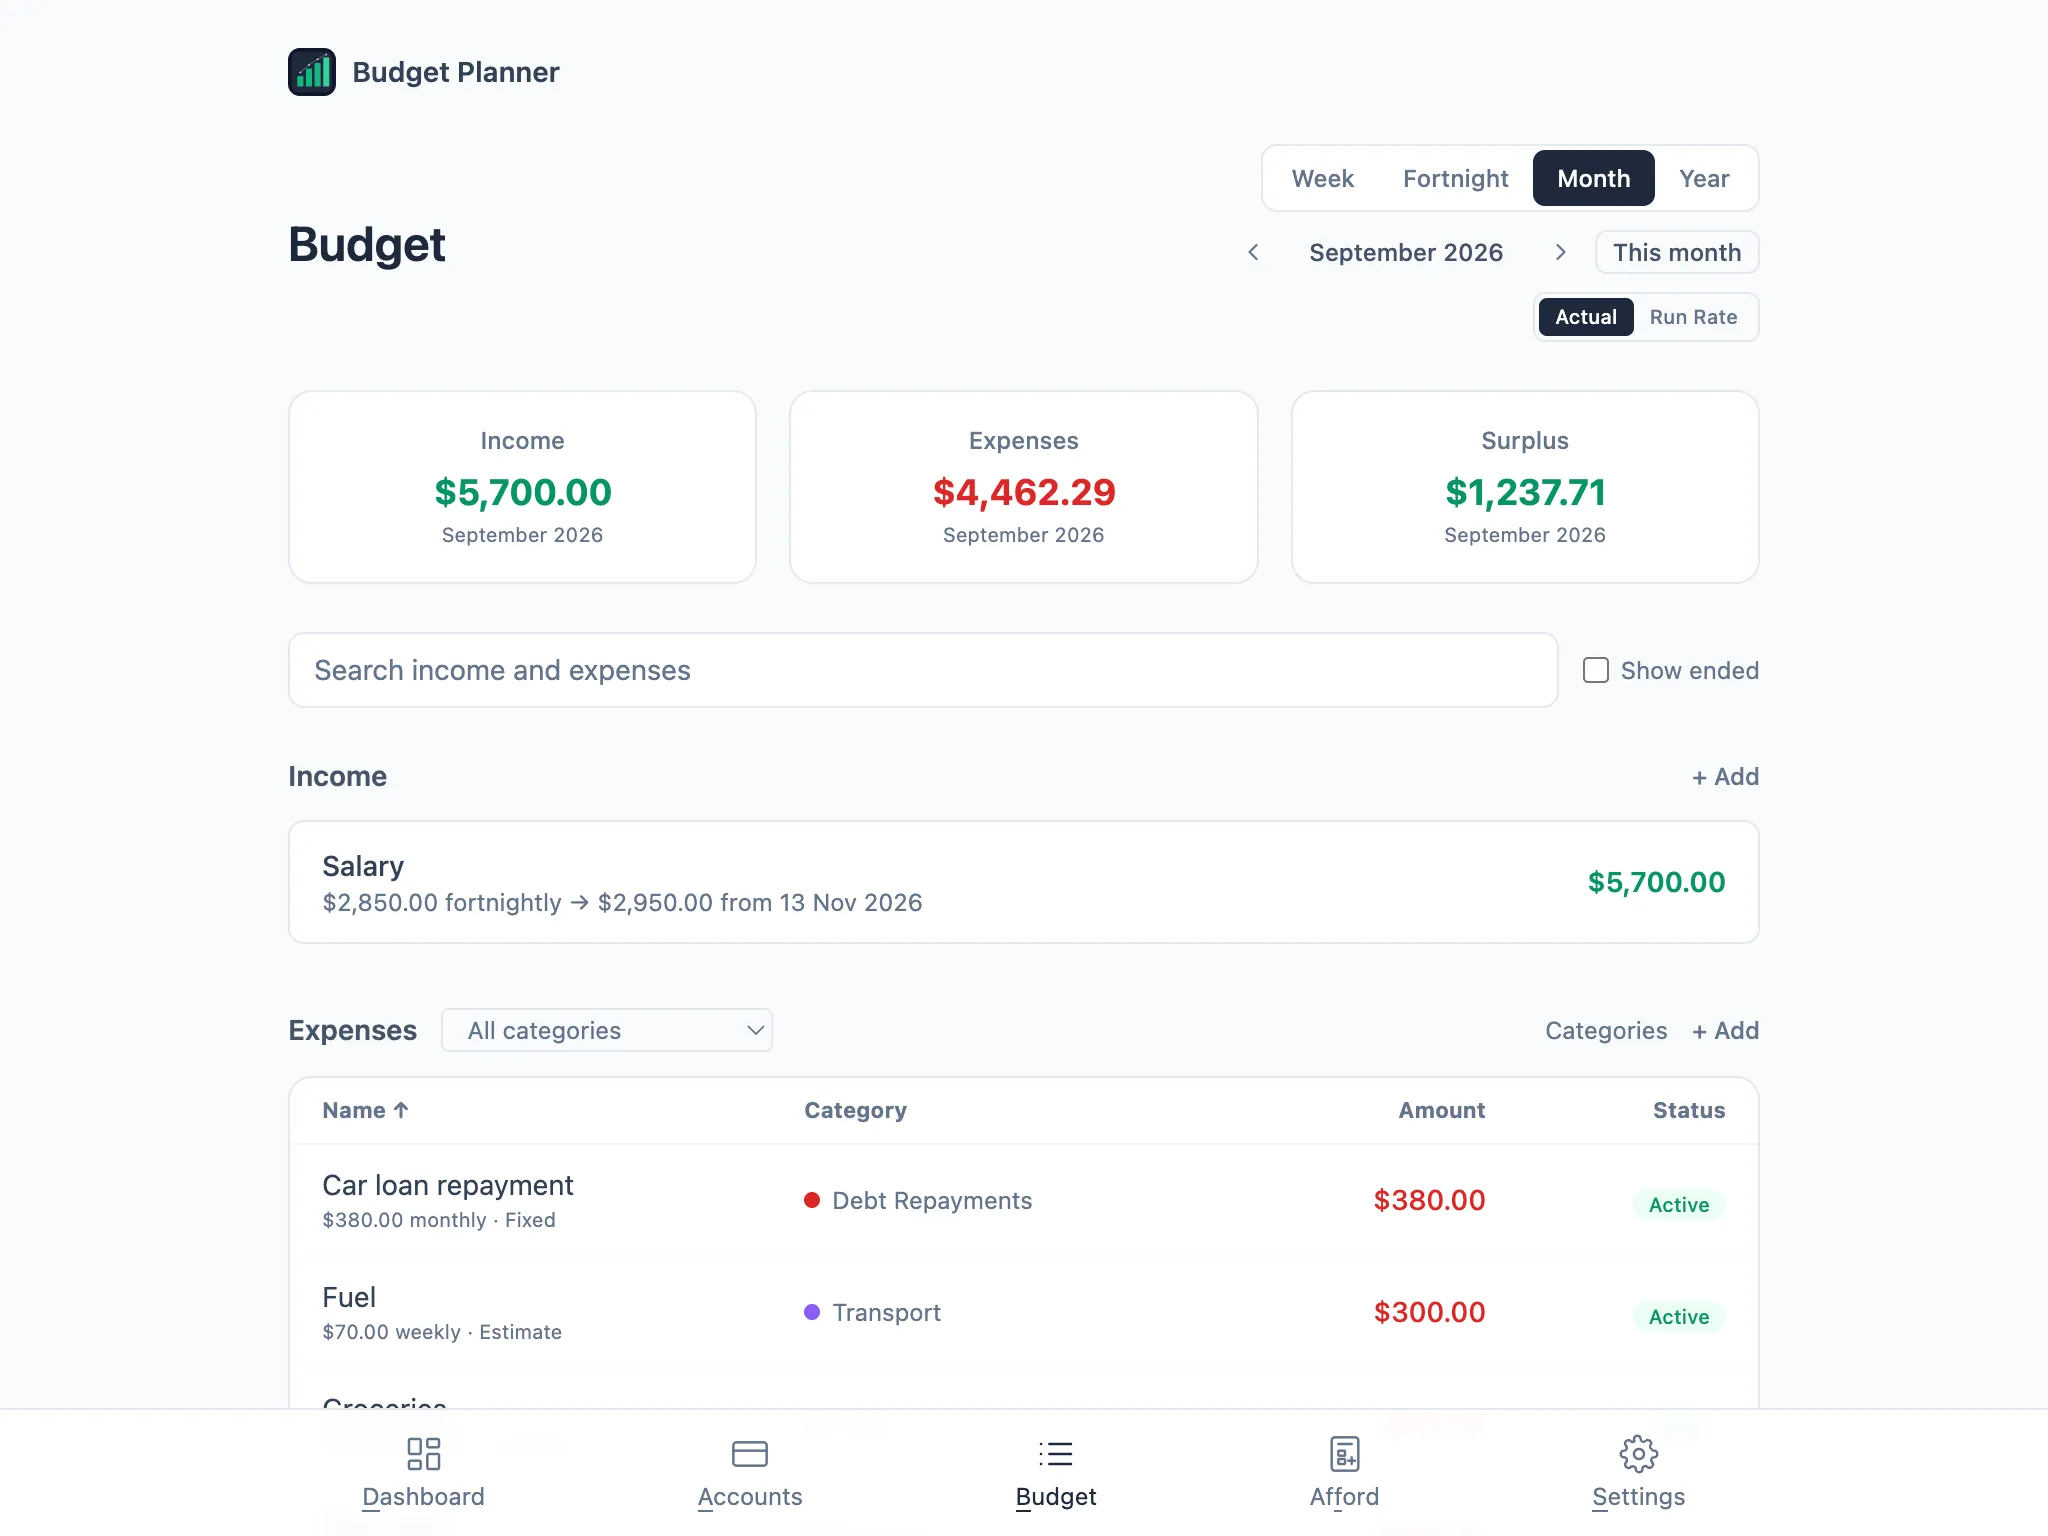Image resolution: width=2048 pixels, height=1536 pixels.
Task: Click the Budget Planner title text
Action: click(x=456, y=72)
